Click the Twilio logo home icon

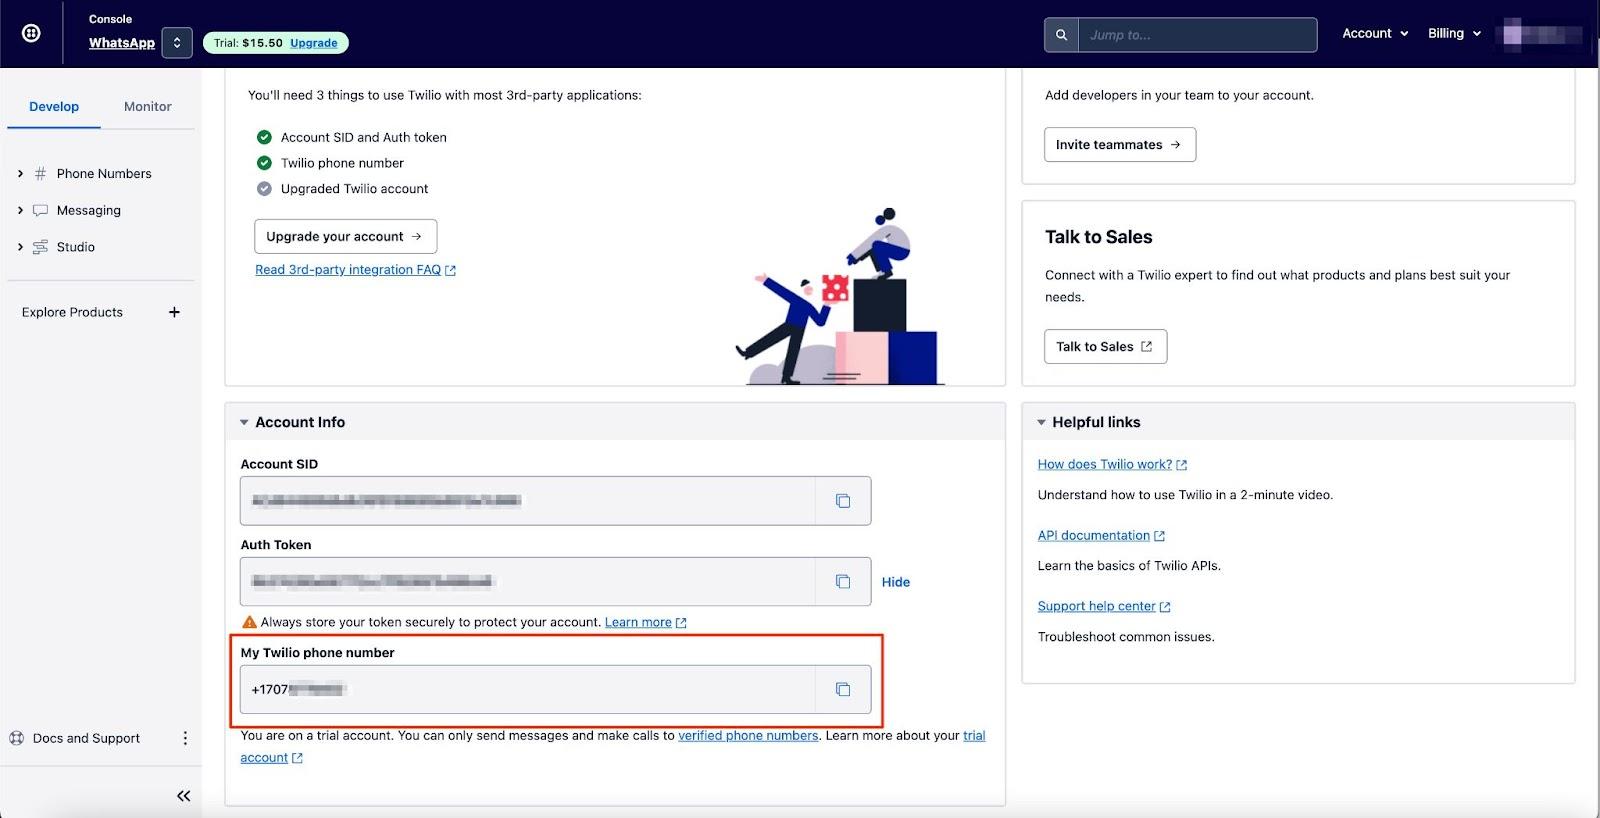tap(31, 33)
